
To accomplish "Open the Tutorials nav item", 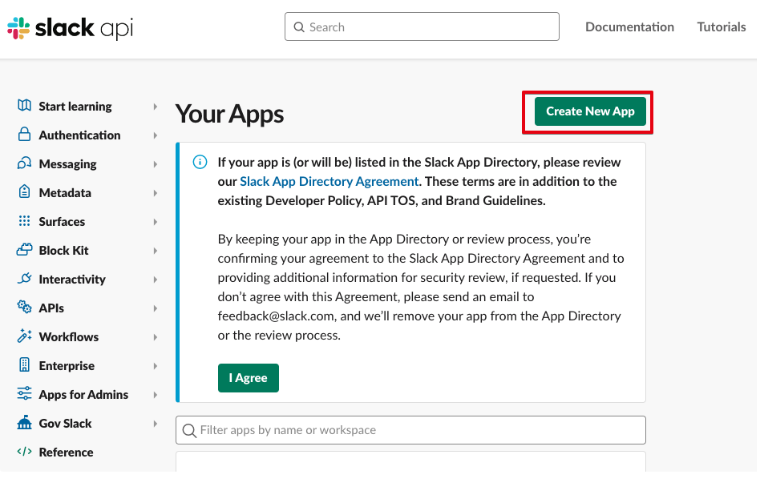I will click(721, 27).
